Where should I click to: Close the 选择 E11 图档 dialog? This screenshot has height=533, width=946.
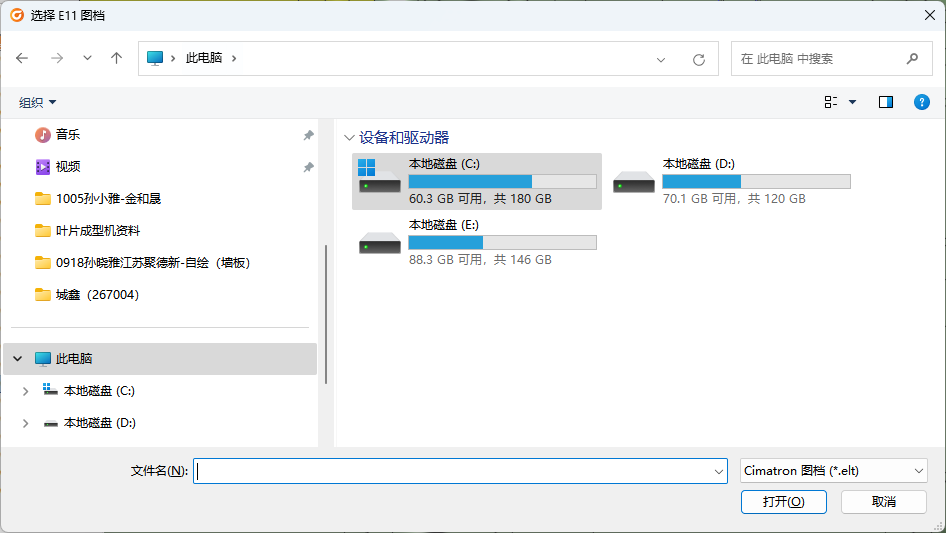click(930, 15)
